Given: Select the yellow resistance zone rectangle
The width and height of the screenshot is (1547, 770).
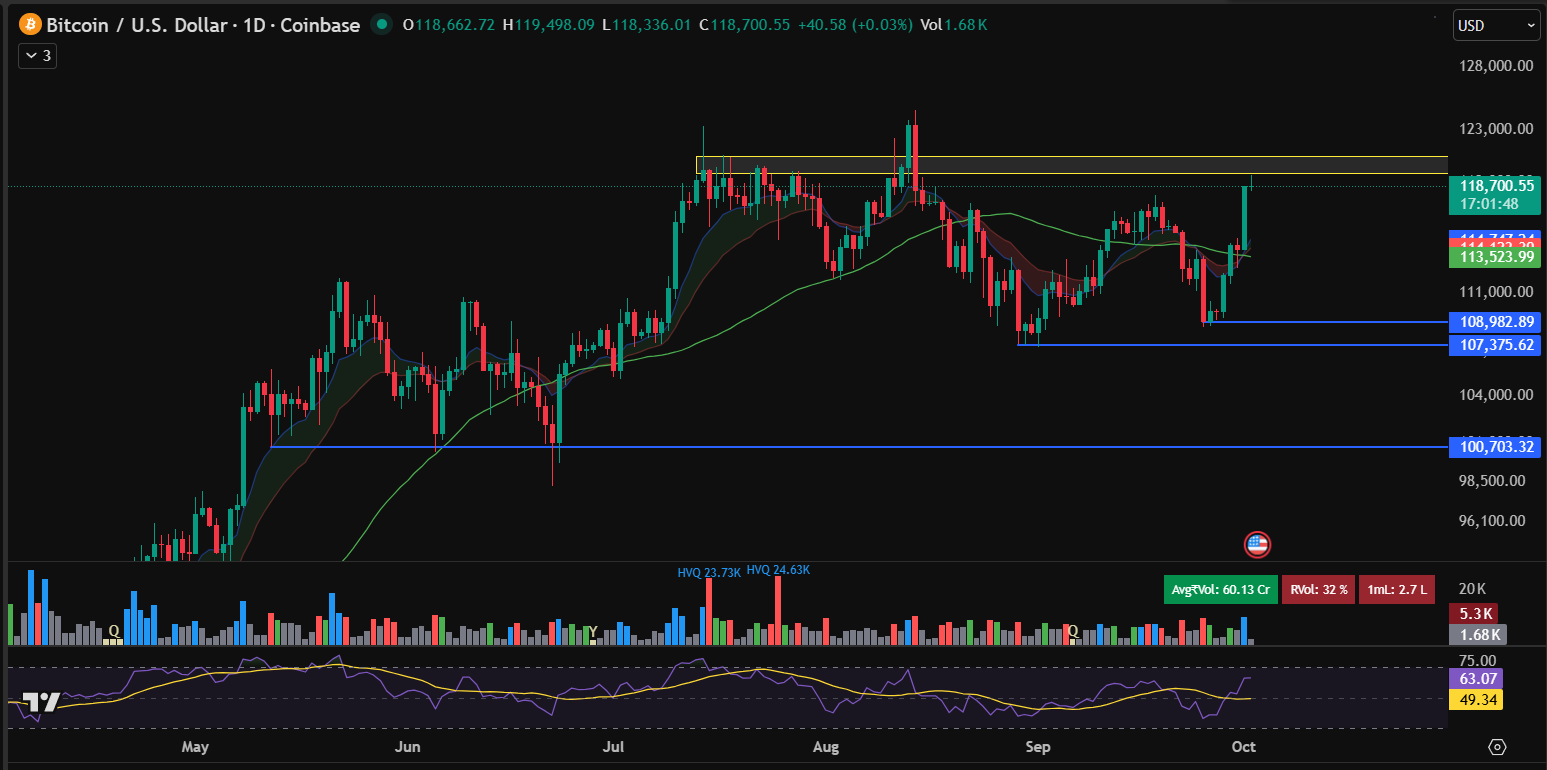Looking at the screenshot, I should tap(1070, 165).
